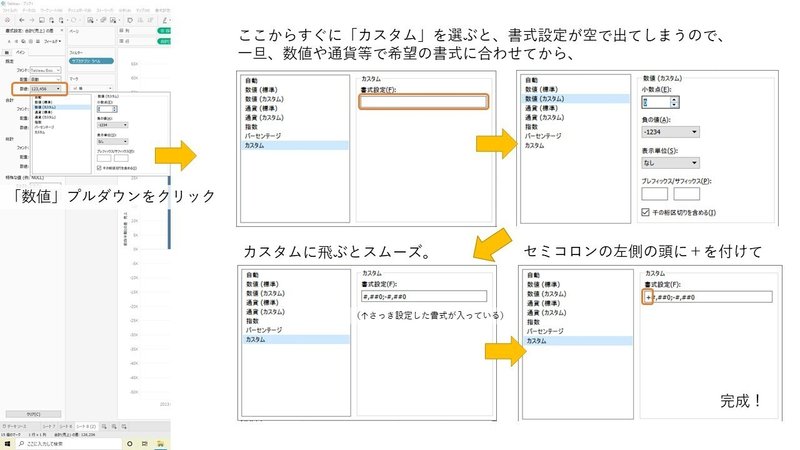Click the empty 書式設定(F) input field
The image size is (800, 450).
click(423, 102)
